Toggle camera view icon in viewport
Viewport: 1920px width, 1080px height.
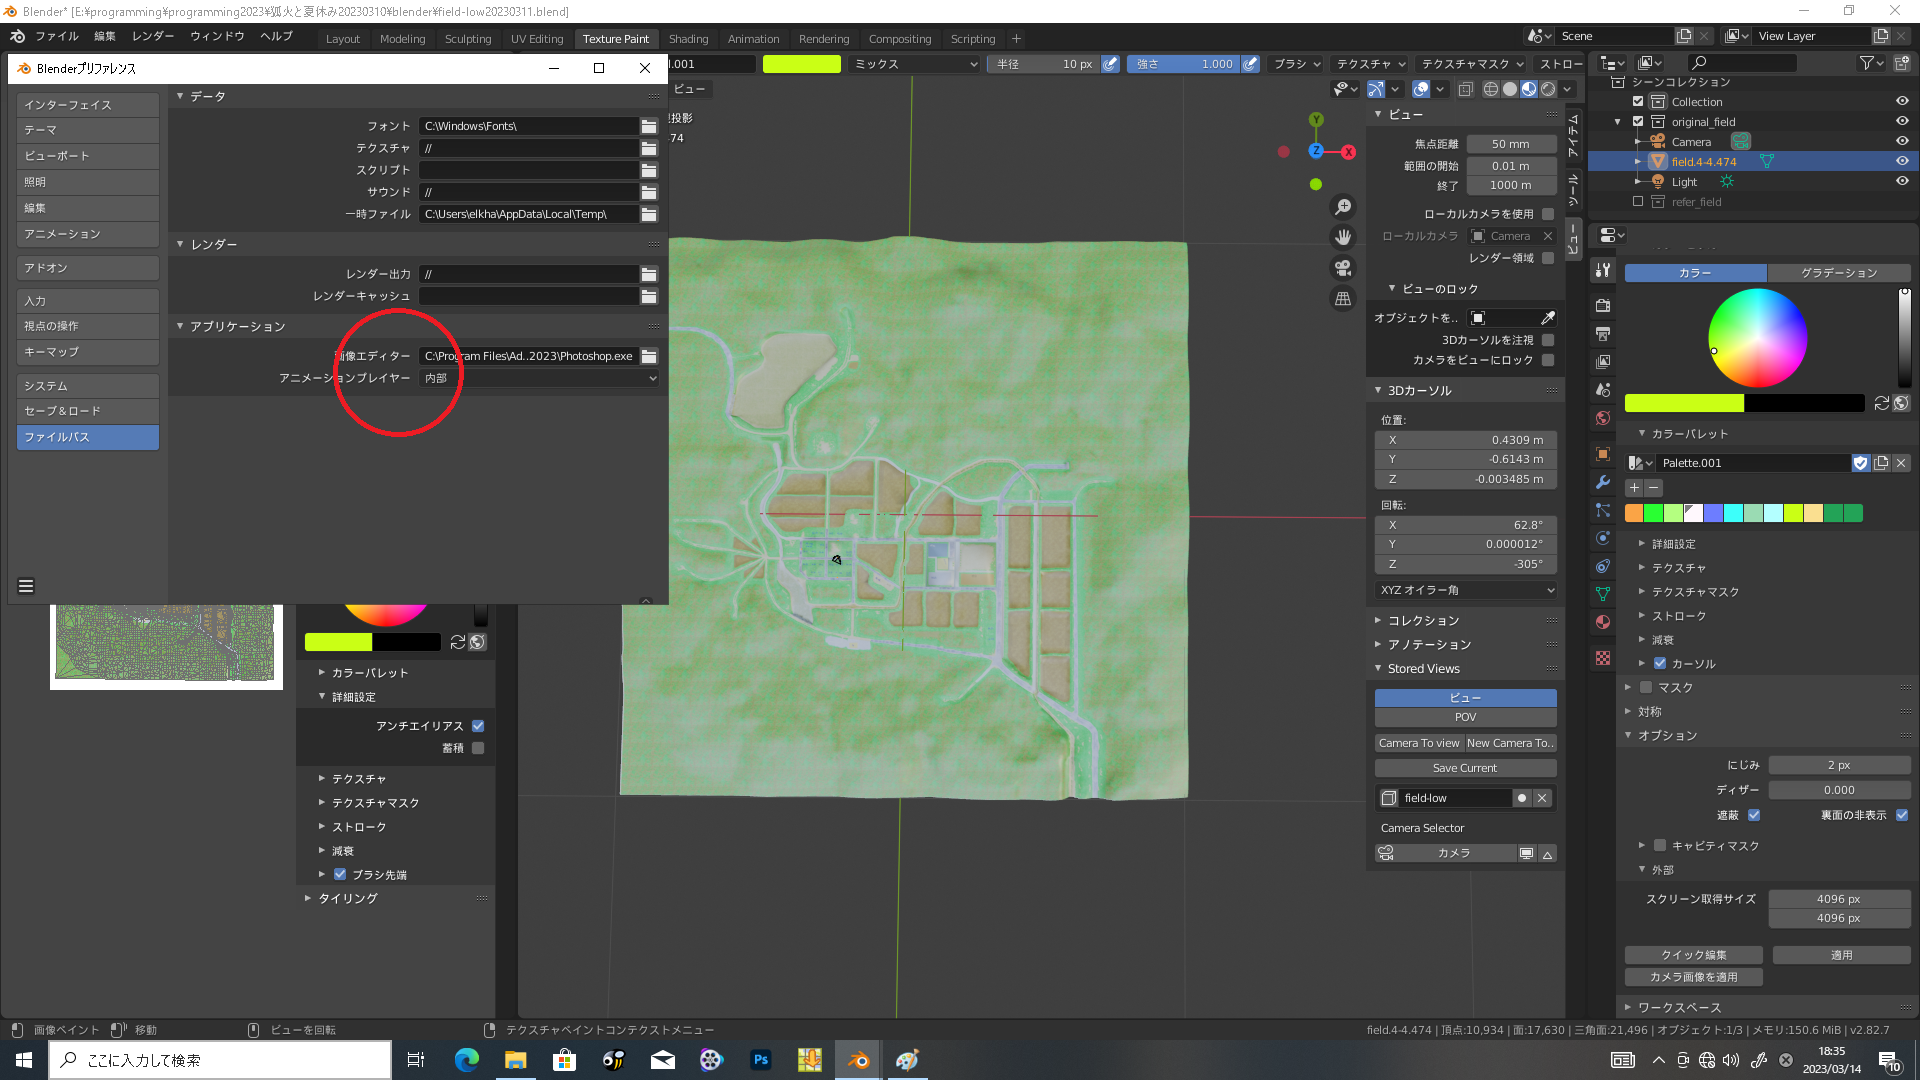click(1343, 268)
